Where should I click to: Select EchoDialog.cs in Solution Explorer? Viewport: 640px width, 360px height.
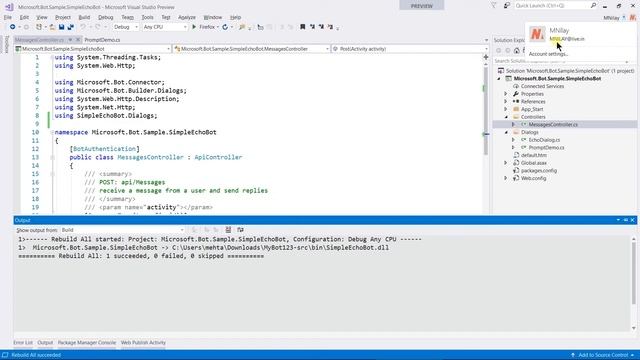pyautogui.click(x=544, y=140)
